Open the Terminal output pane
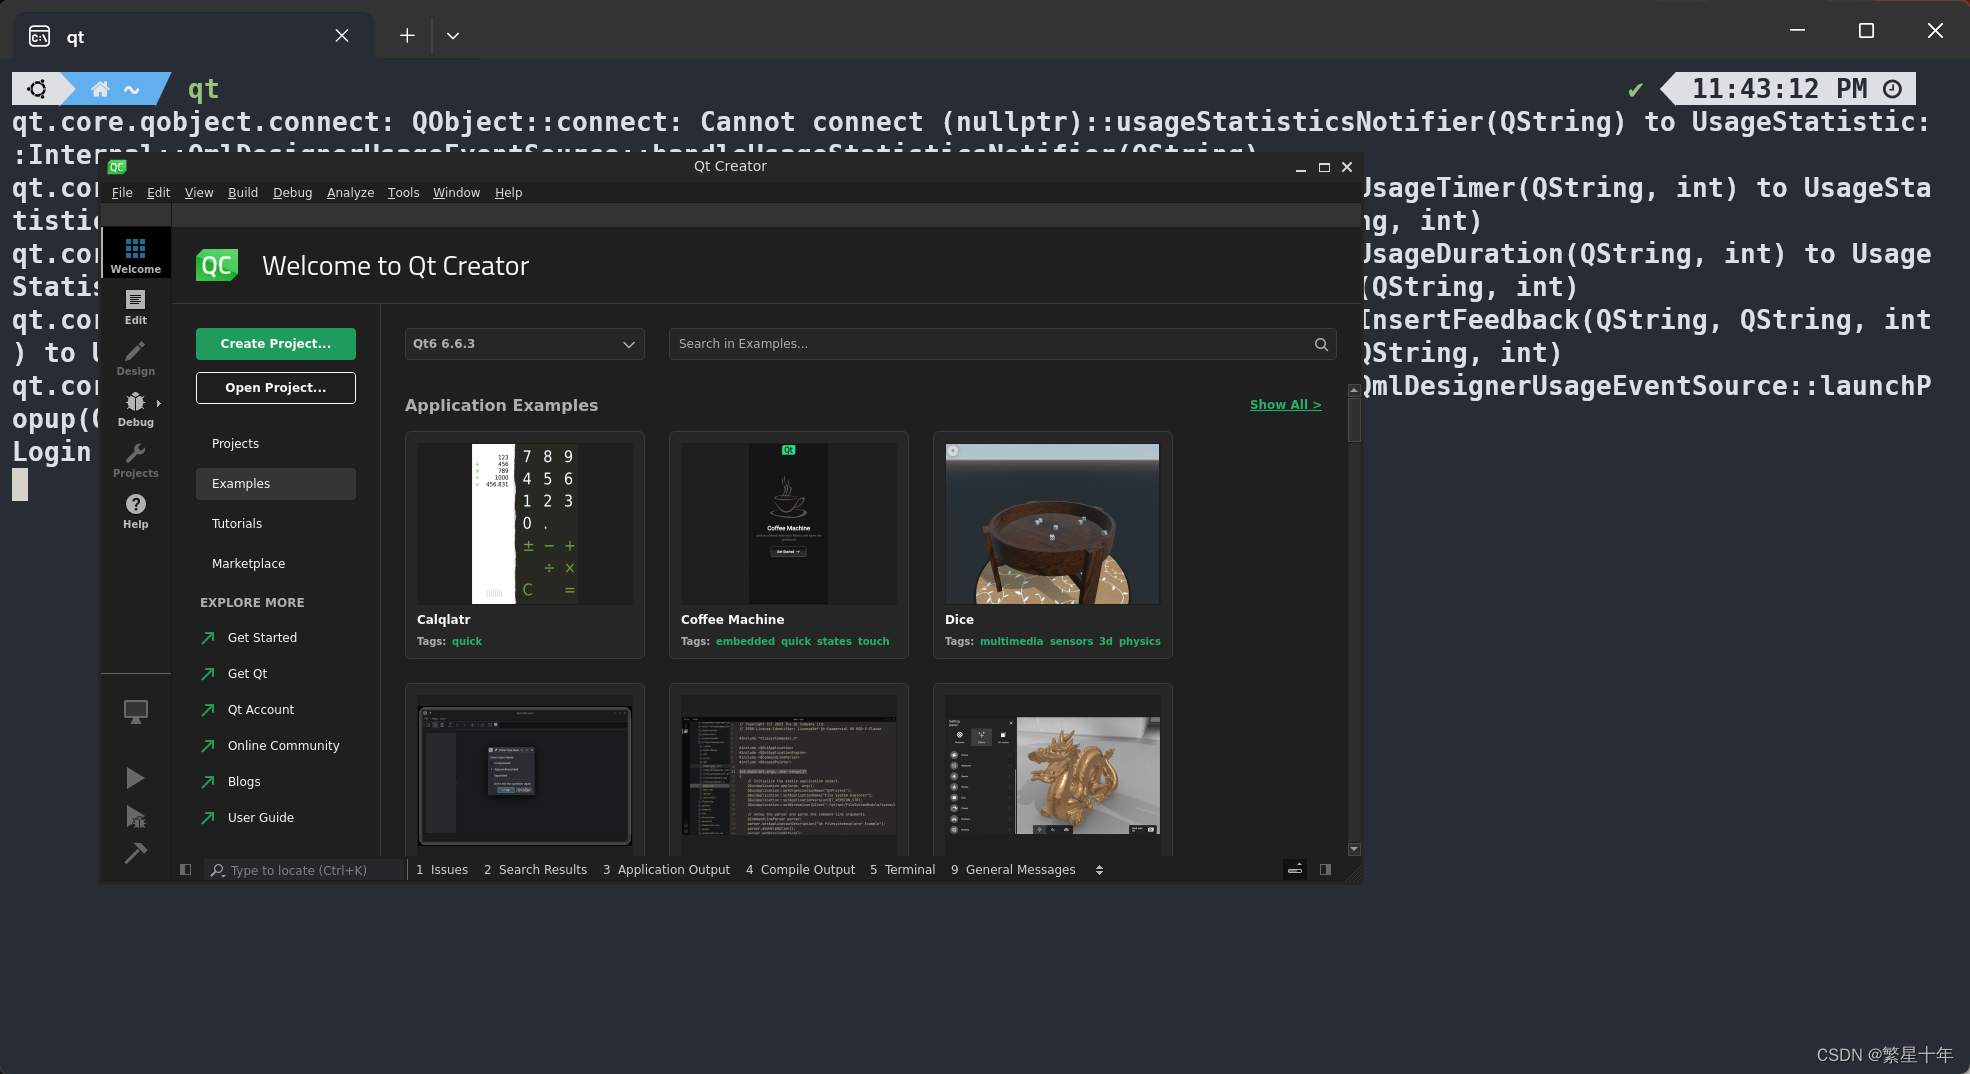The height and width of the screenshot is (1074, 1970). click(902, 870)
